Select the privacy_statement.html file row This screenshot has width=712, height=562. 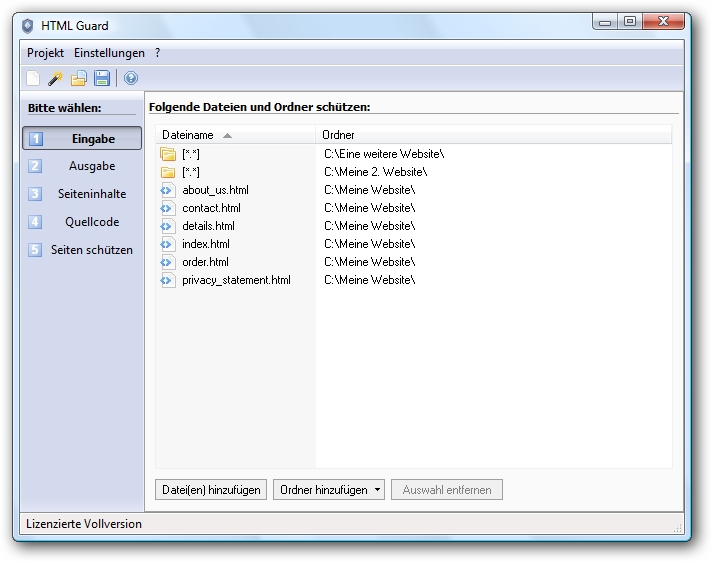pos(236,280)
